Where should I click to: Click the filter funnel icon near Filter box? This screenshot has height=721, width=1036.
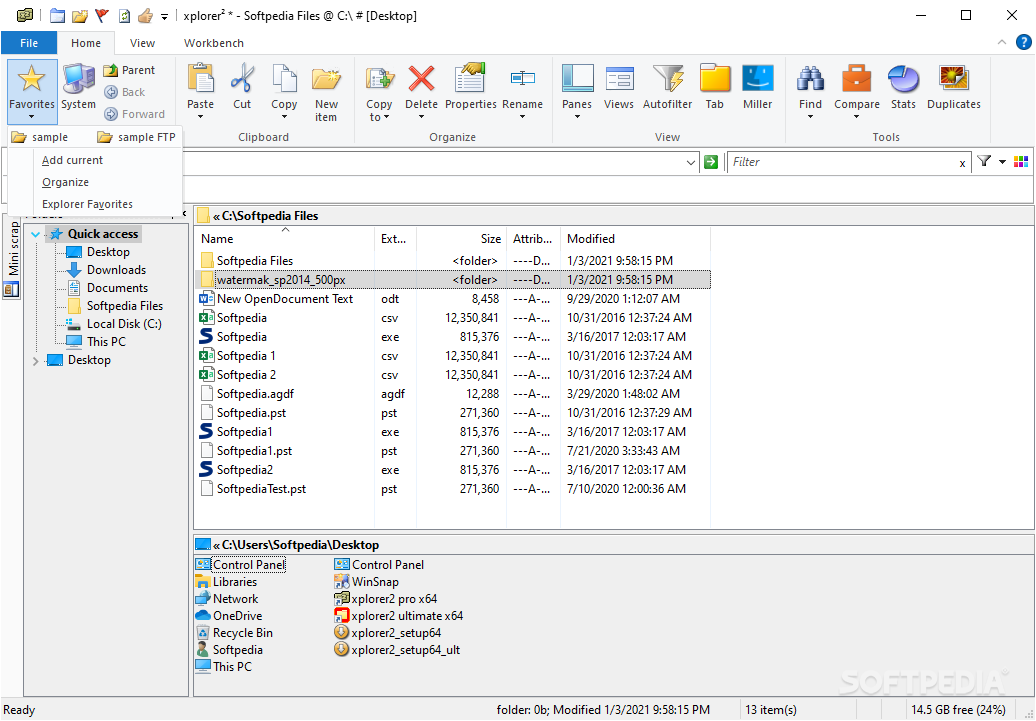click(x=984, y=161)
